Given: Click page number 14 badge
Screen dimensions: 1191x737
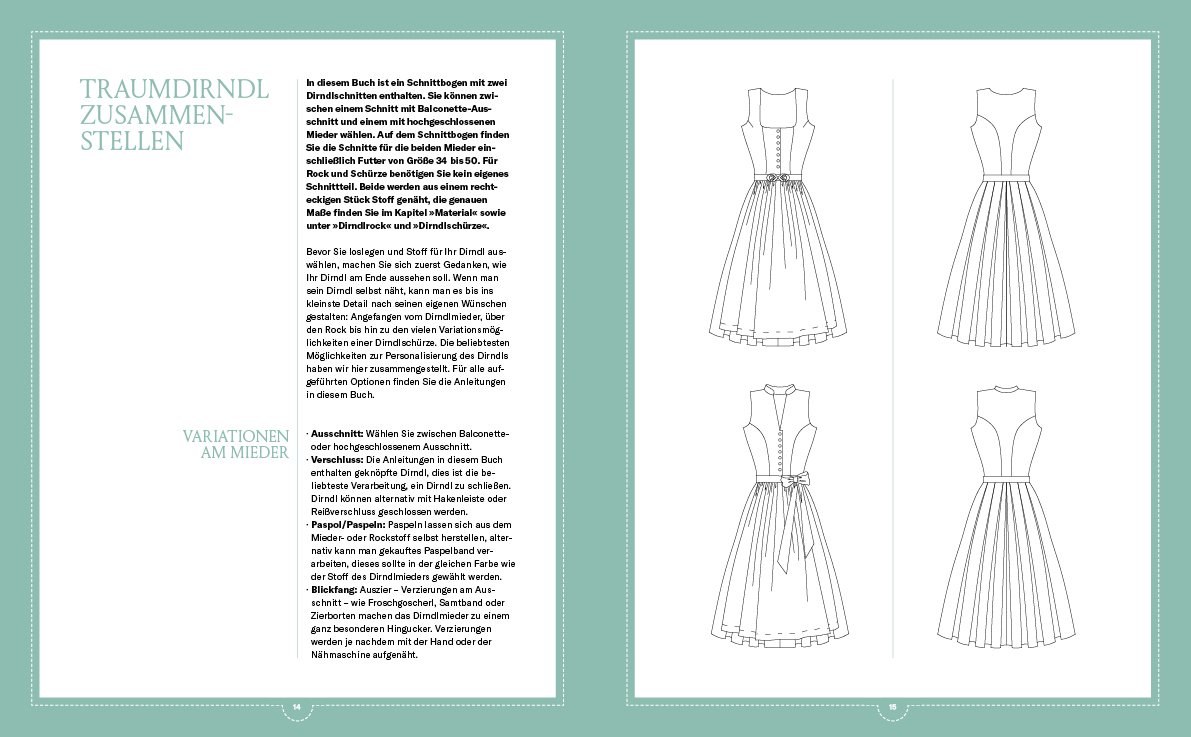Looking at the screenshot, I should (x=297, y=707).
